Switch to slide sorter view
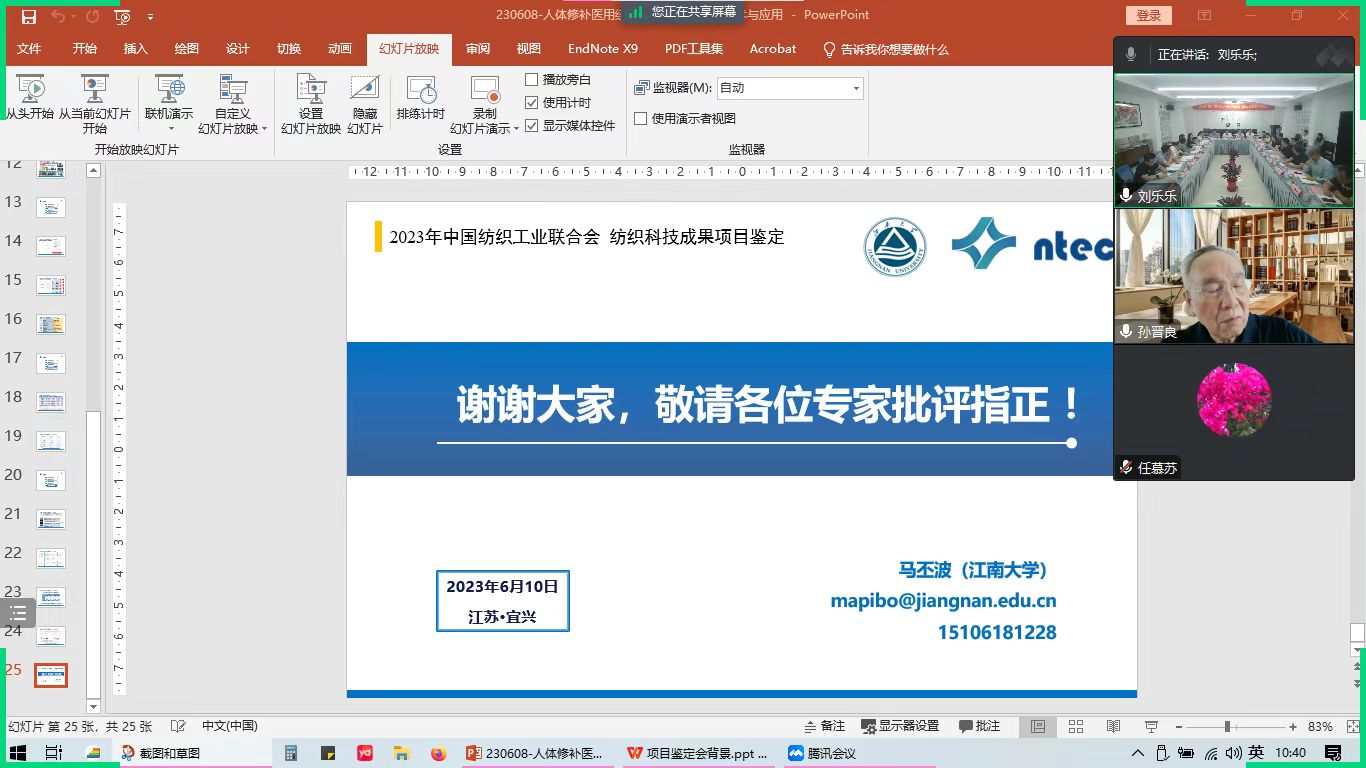Viewport: 1366px width, 768px height. coord(1076,726)
